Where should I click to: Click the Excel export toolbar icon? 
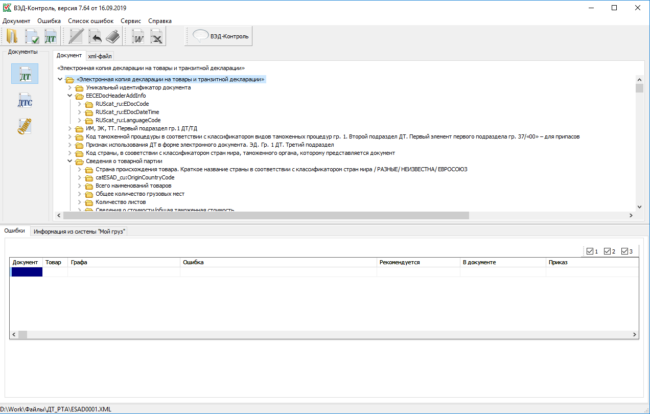click(157, 36)
